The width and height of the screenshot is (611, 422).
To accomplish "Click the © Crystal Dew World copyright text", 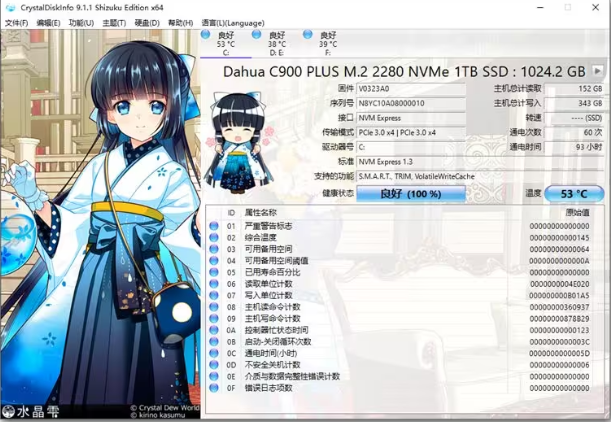I will click(x=164, y=408).
